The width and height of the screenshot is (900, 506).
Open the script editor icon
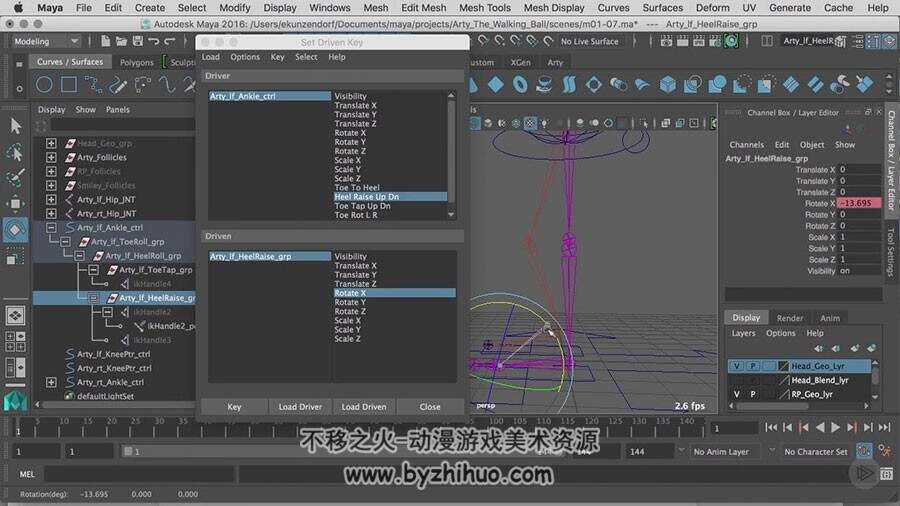tap(887, 474)
